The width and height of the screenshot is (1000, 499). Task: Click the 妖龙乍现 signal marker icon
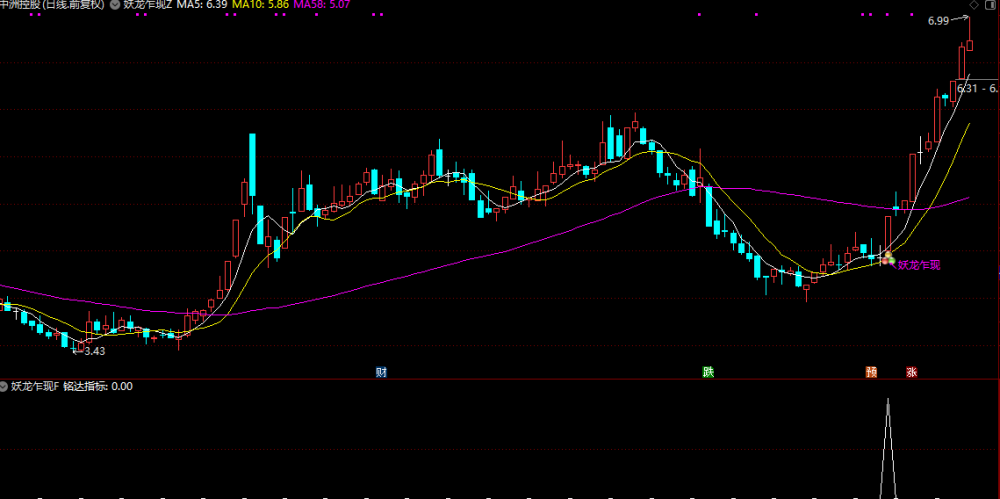click(x=887, y=258)
